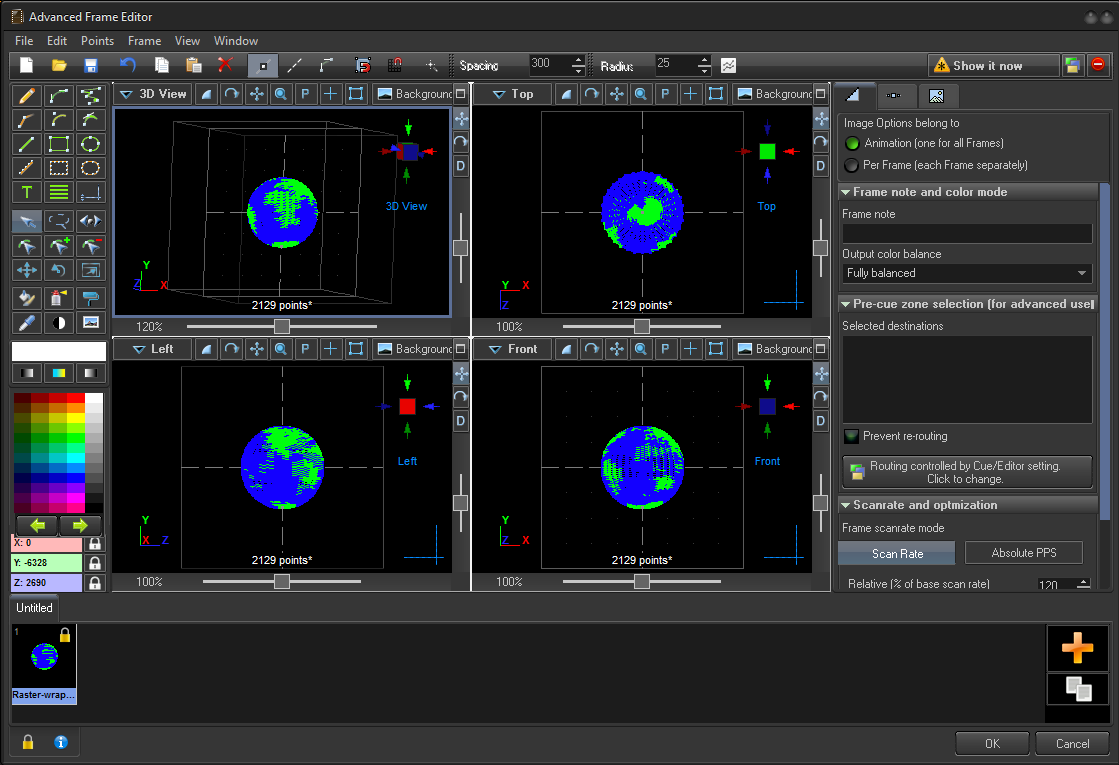Collapse Scanrate and optimization section

[x=846, y=505]
